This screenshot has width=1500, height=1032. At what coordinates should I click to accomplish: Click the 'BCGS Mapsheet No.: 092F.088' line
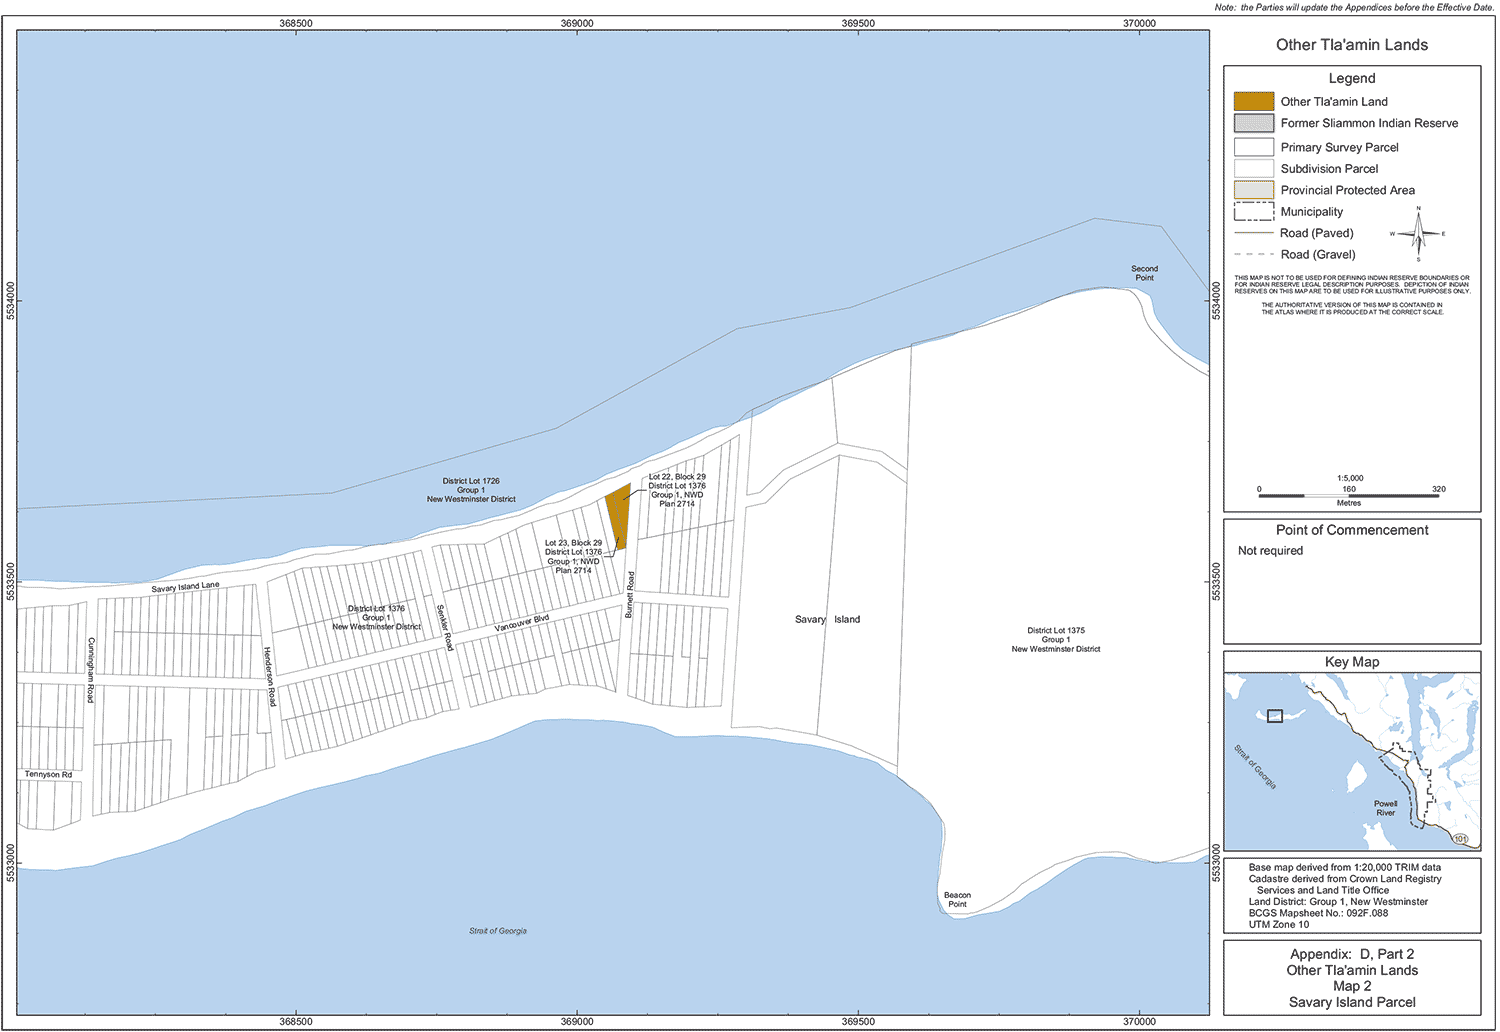(x=1318, y=913)
